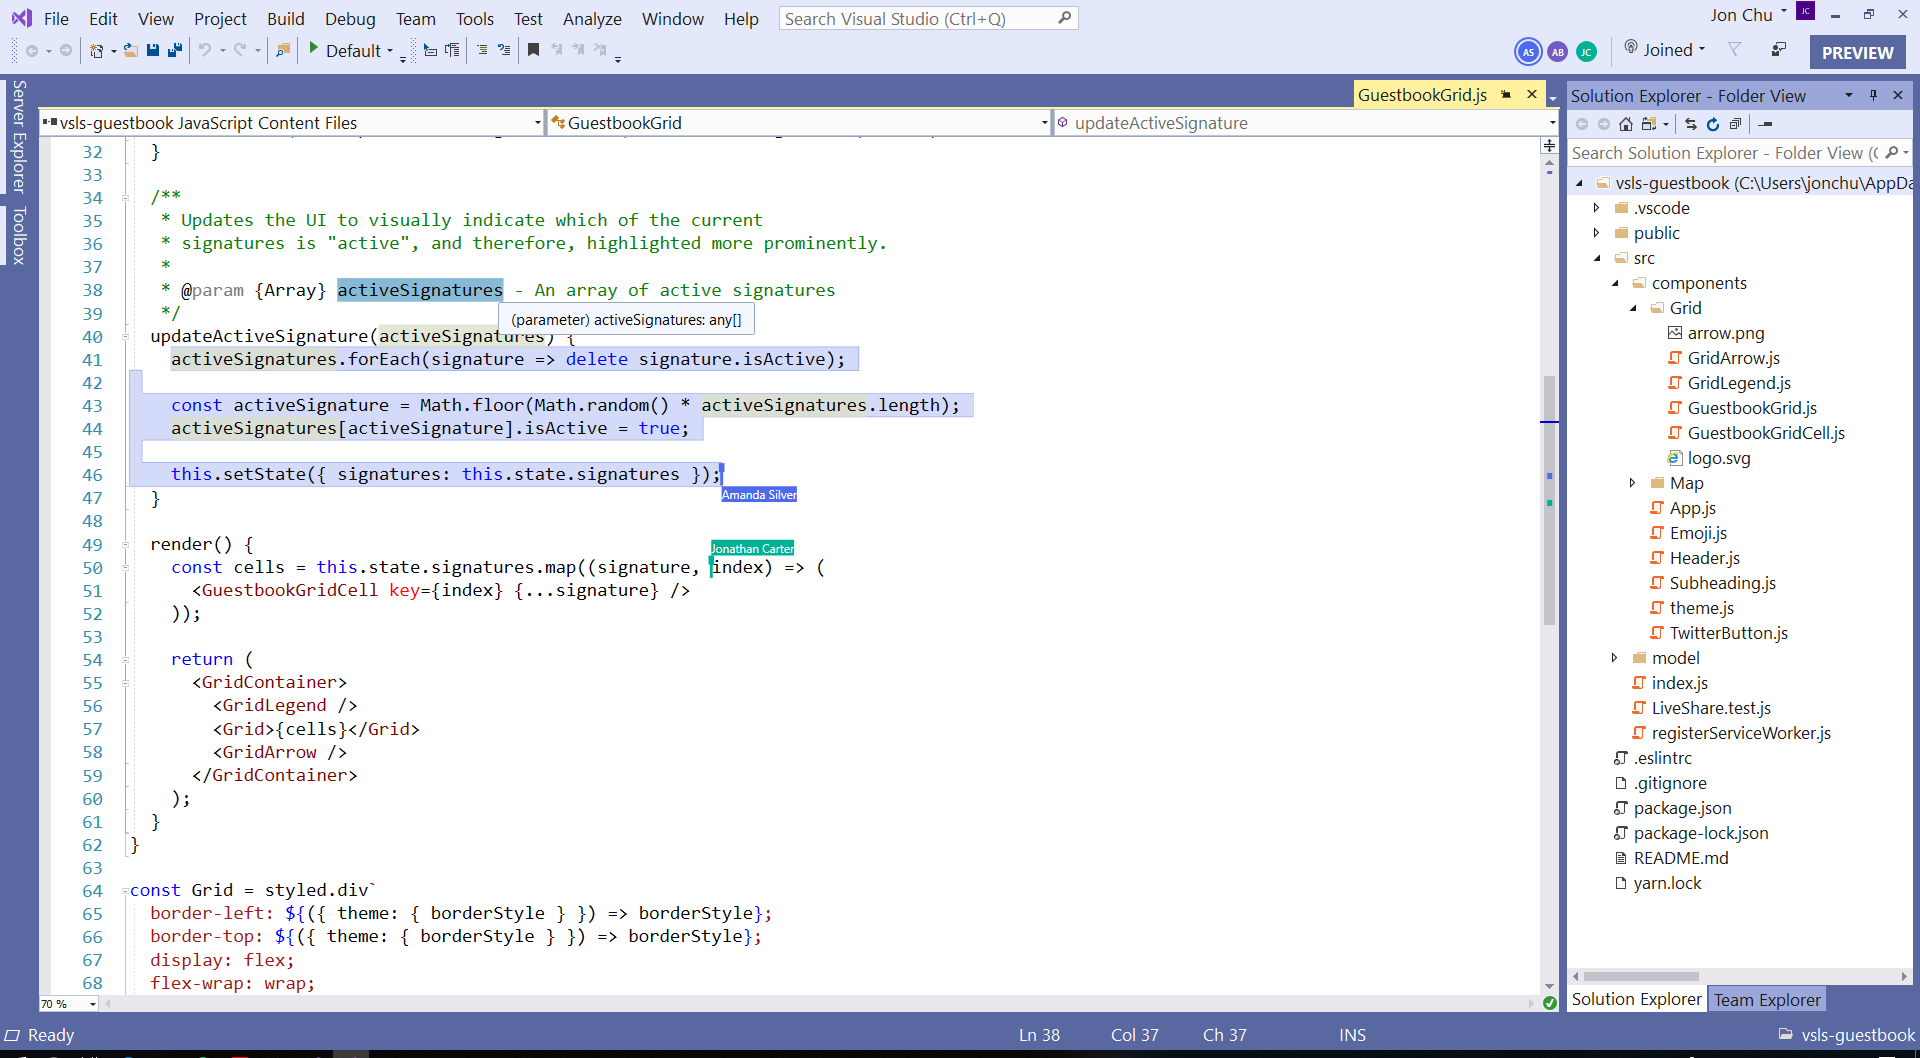
Task: Click the Switch Views icon in Solution Explorer
Action: [x=1649, y=124]
